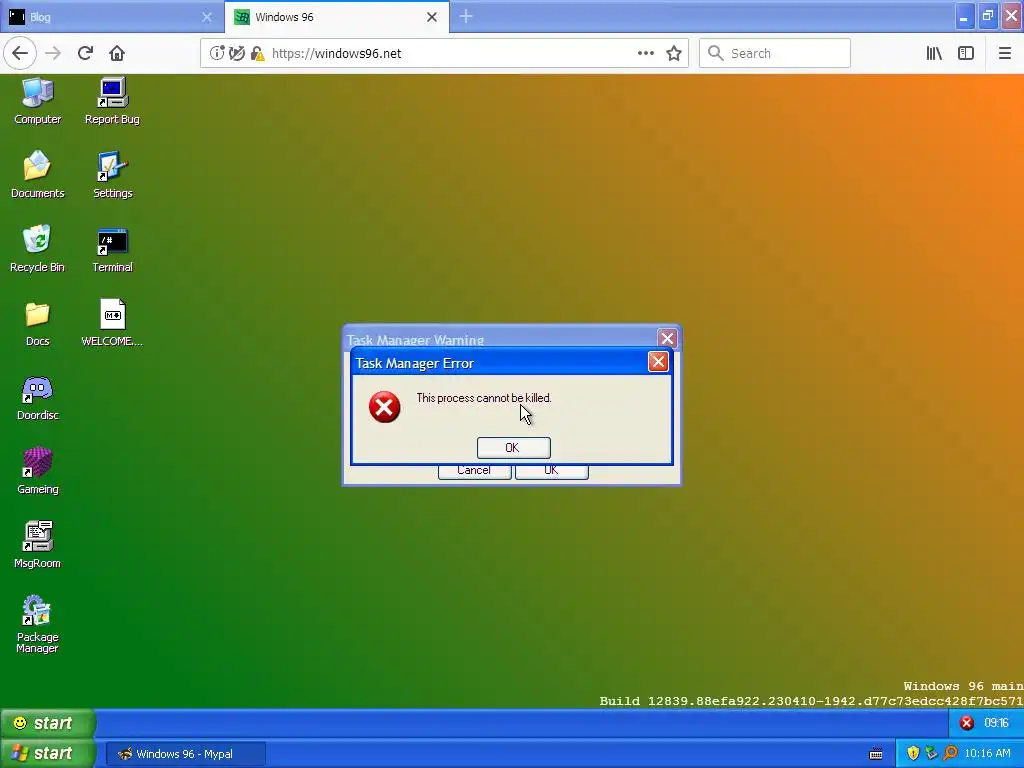Close the Blog tab
Image resolution: width=1024 pixels, height=768 pixels.
point(207,17)
